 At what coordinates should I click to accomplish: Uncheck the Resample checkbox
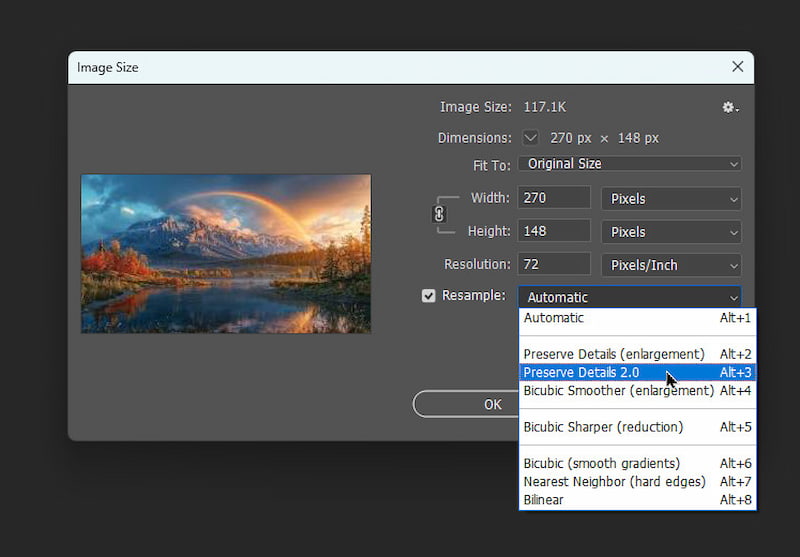[x=429, y=296]
